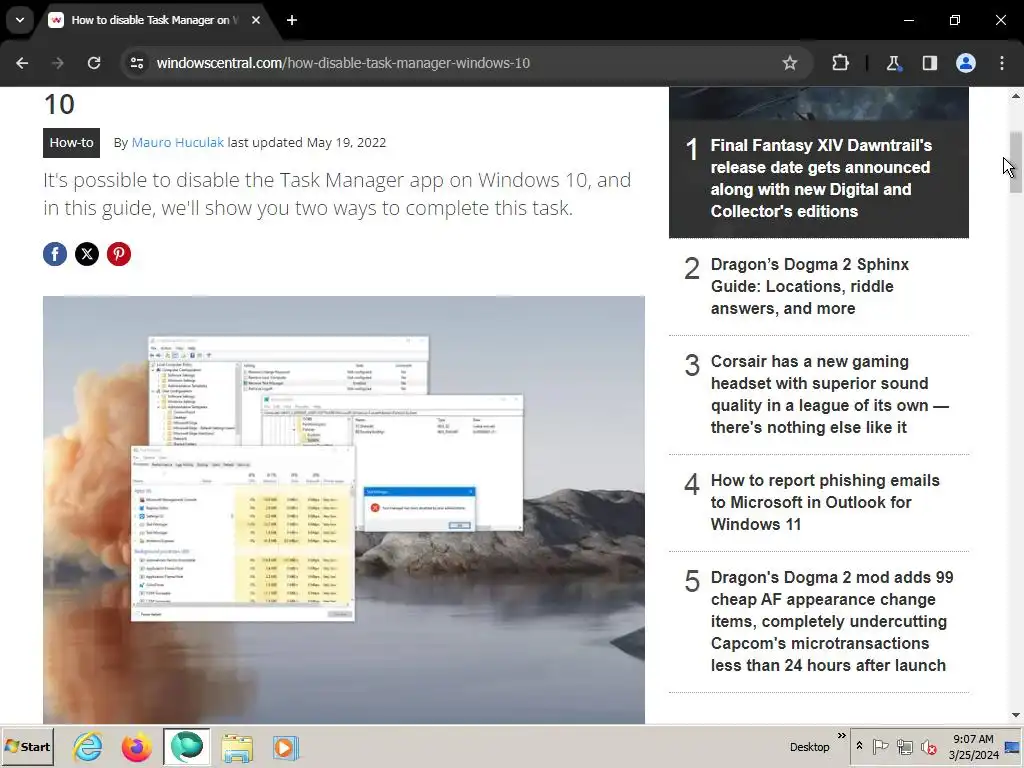Open the Dragon's Dogma 2 Sphinx Guide
Image resolution: width=1024 pixels, height=768 pixels.
(809, 286)
